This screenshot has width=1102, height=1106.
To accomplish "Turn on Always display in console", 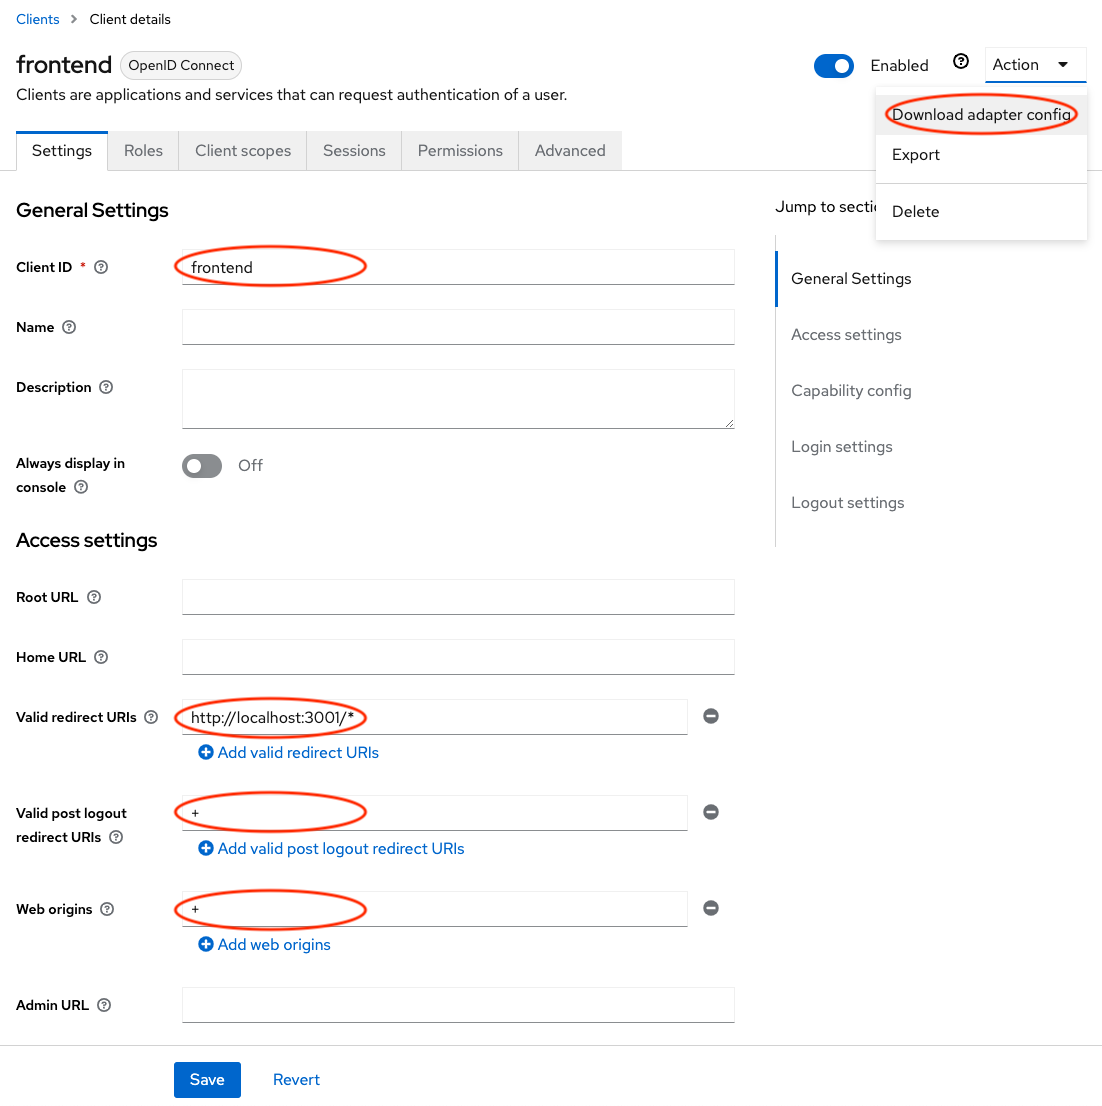I will point(201,466).
